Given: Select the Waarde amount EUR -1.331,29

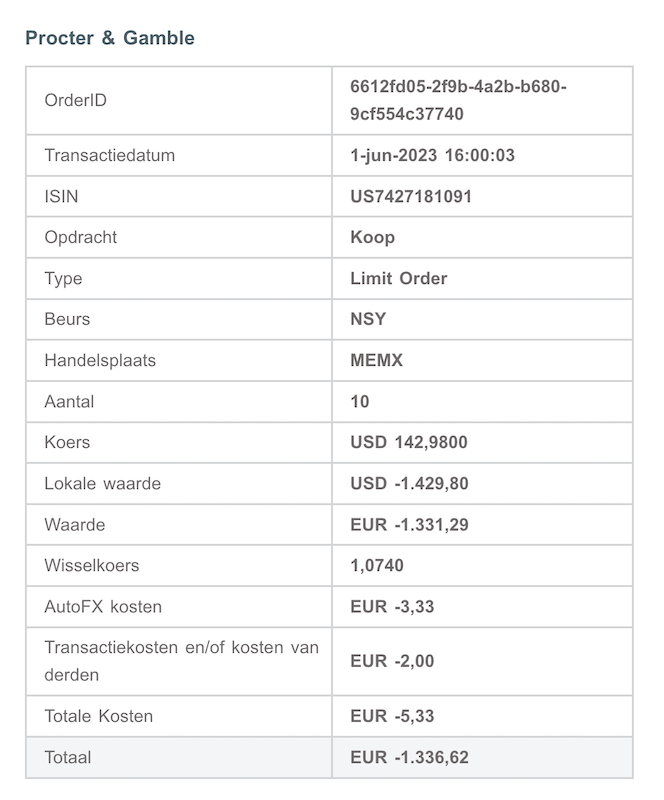Looking at the screenshot, I should (x=409, y=524).
